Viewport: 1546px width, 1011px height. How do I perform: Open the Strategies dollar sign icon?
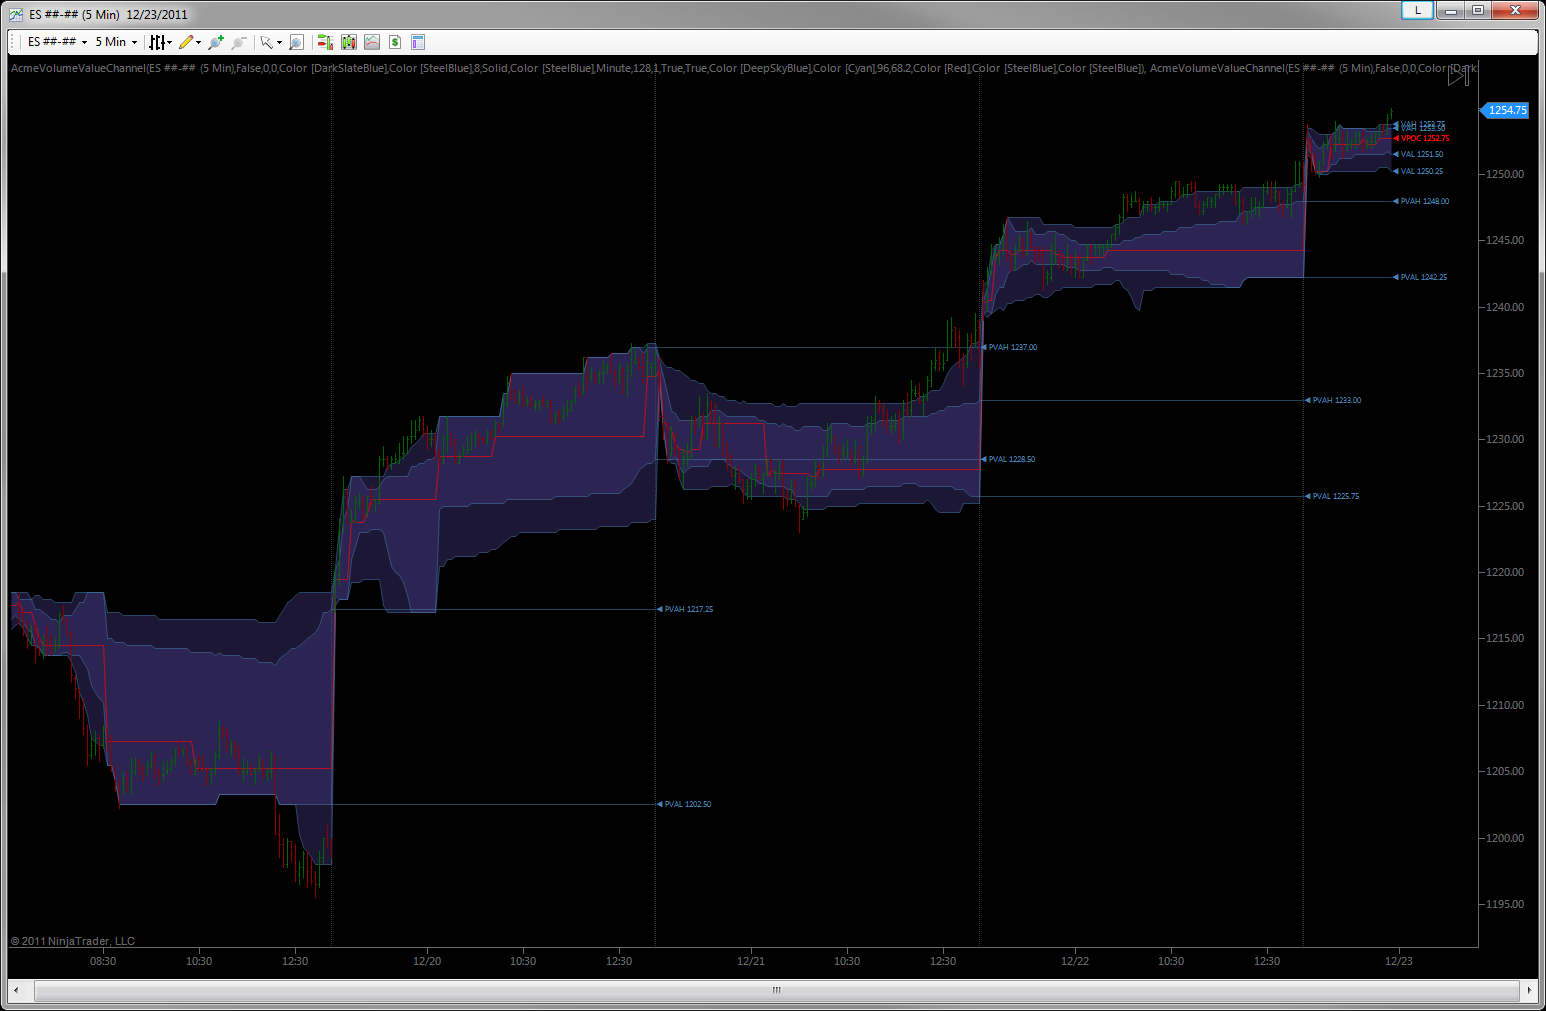coord(395,42)
